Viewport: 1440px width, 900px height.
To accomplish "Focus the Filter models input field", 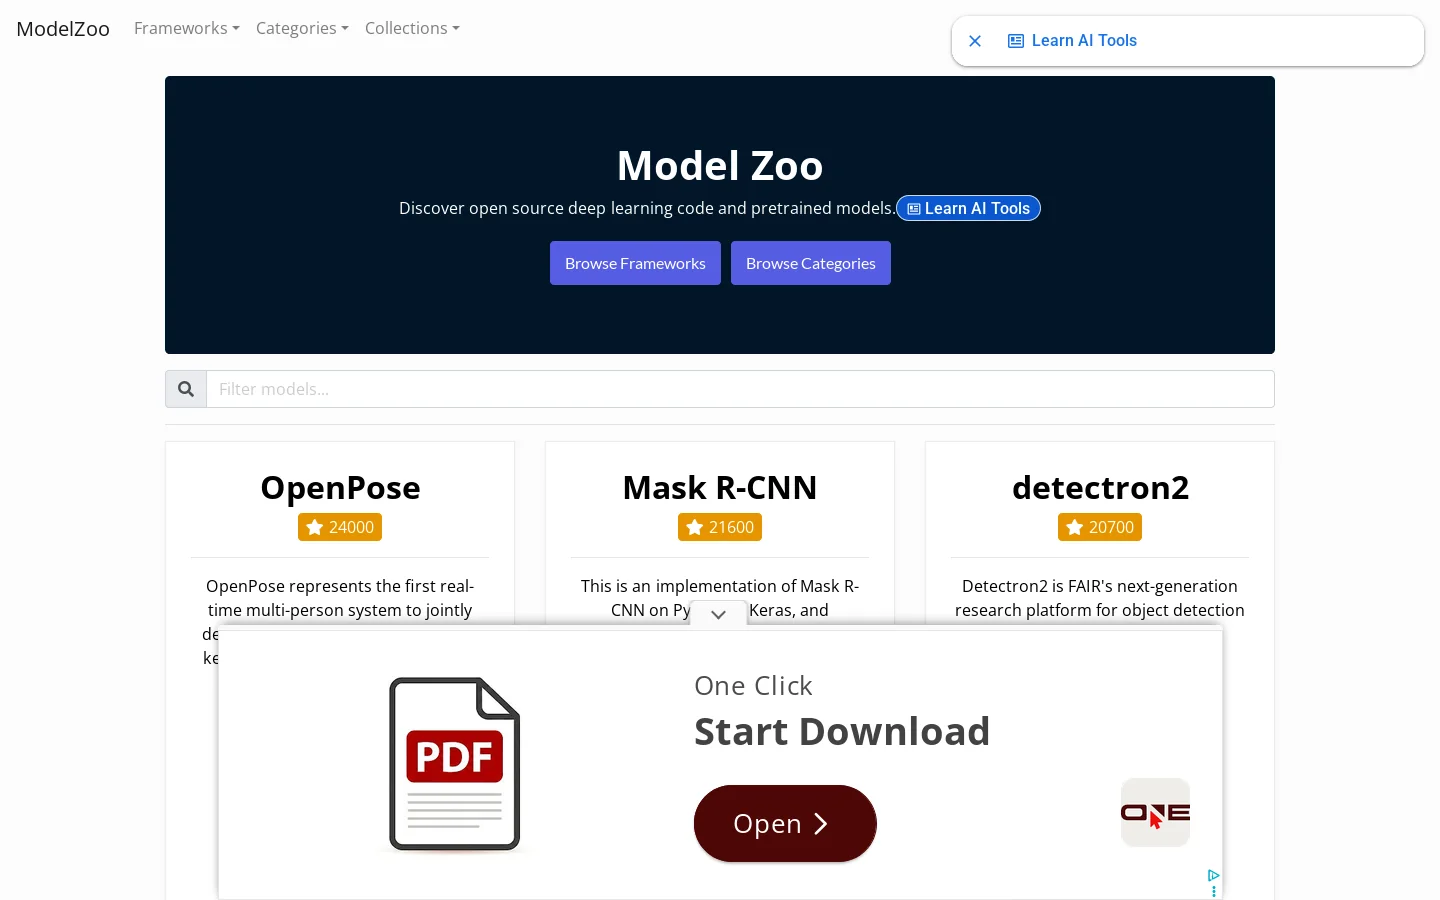I will pos(740,389).
